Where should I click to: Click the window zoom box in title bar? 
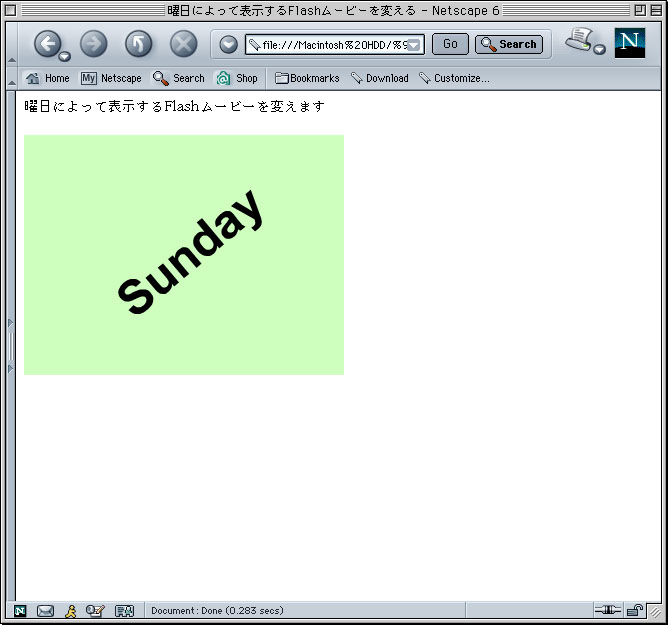point(640,10)
